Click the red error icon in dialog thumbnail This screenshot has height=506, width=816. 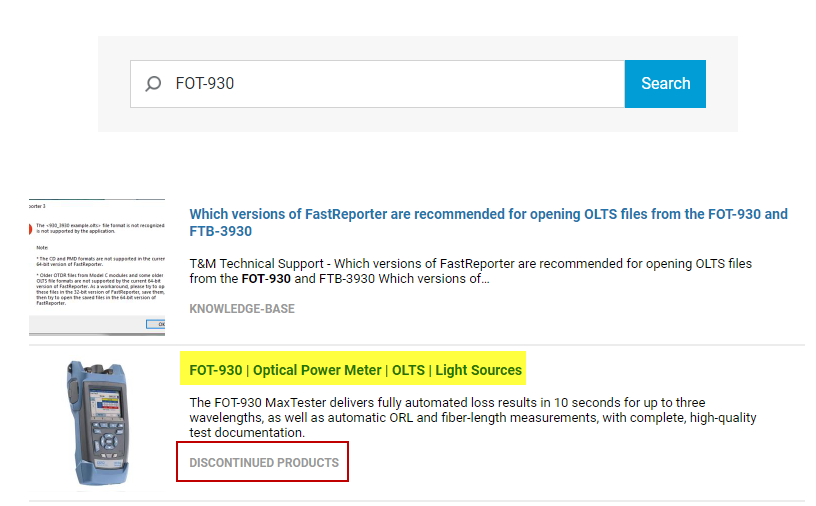[x=30, y=229]
